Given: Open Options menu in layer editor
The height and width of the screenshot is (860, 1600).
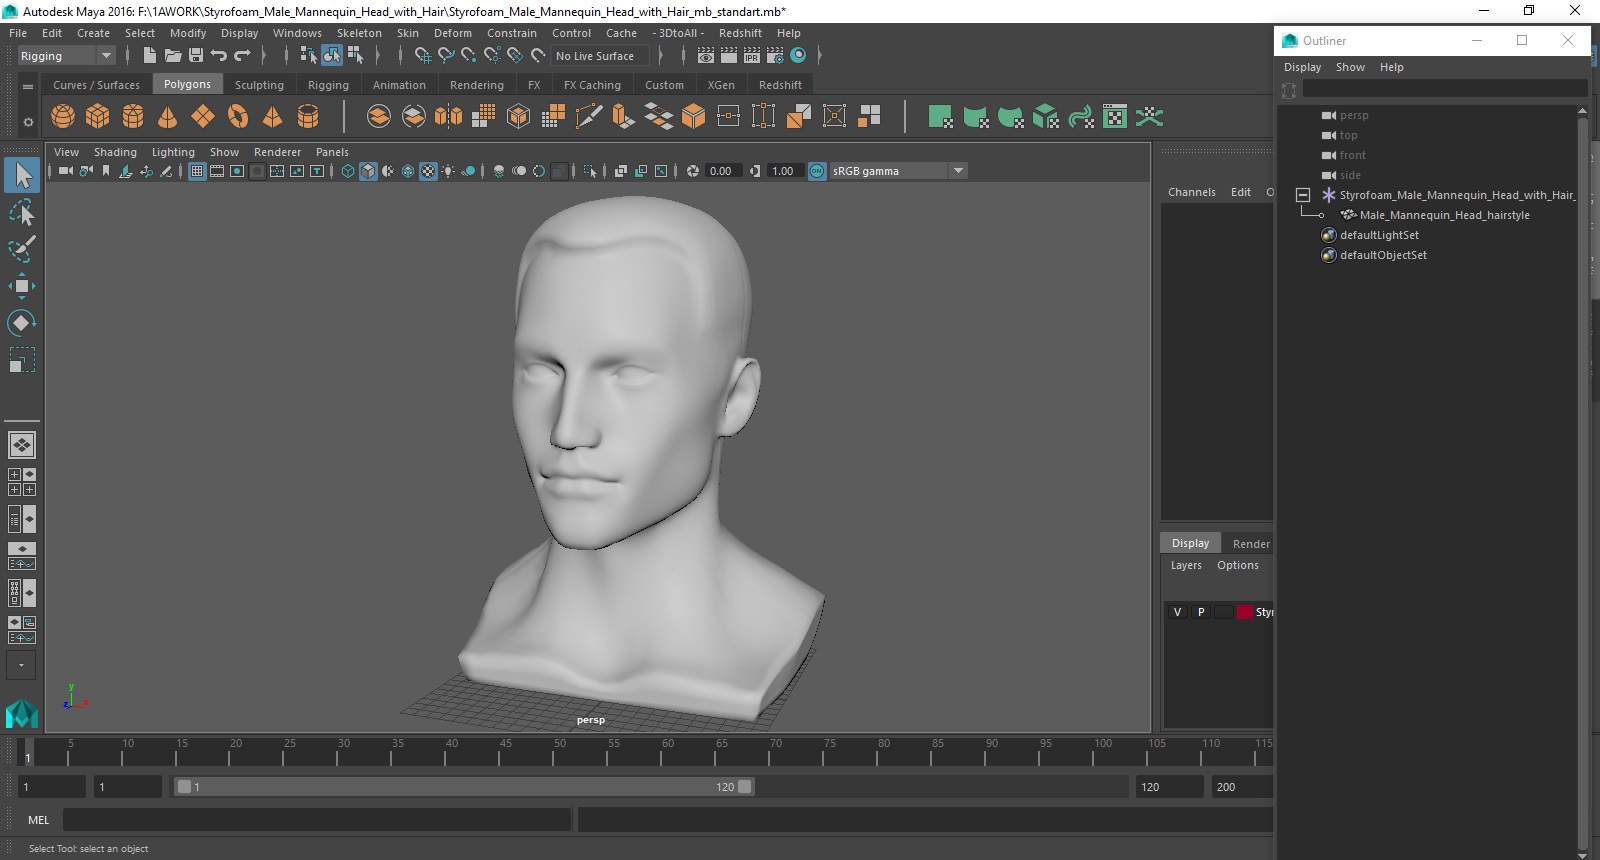Looking at the screenshot, I should [1238, 565].
